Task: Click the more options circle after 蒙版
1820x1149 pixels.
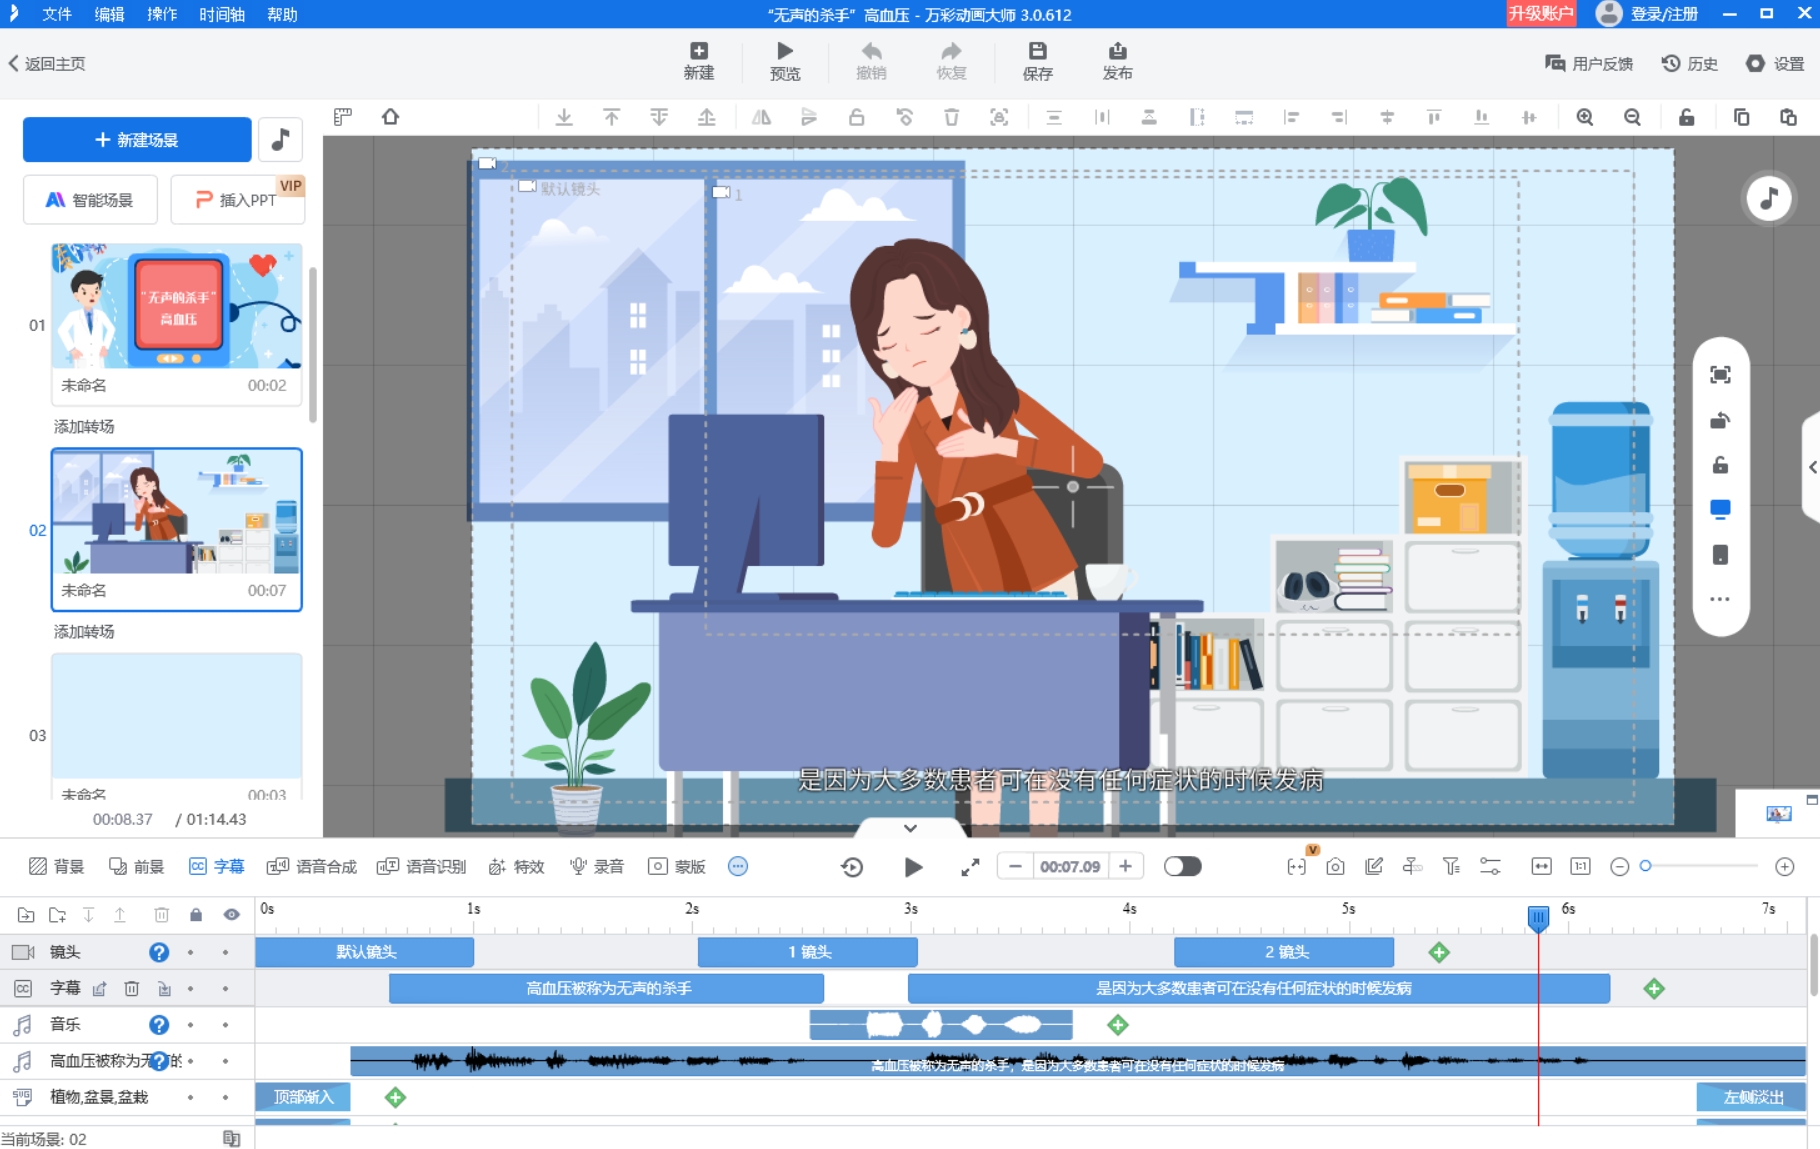Action: (x=738, y=867)
